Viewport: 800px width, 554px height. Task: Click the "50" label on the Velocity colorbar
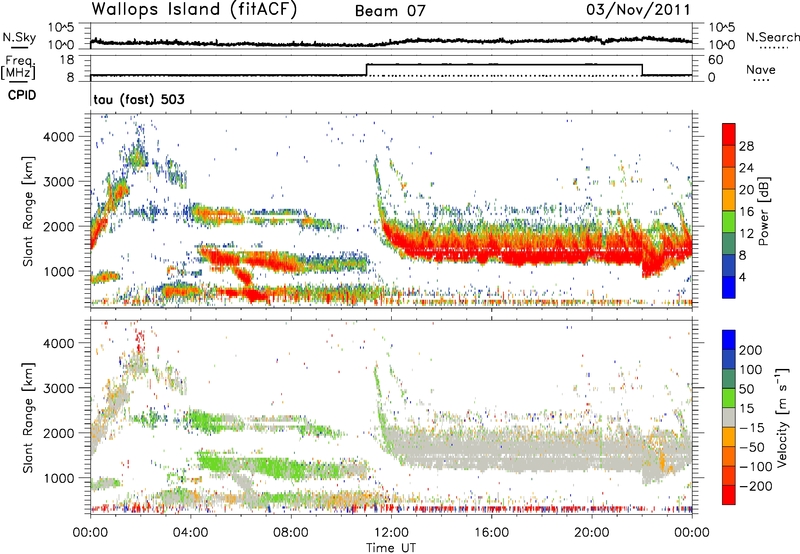[x=747, y=389]
